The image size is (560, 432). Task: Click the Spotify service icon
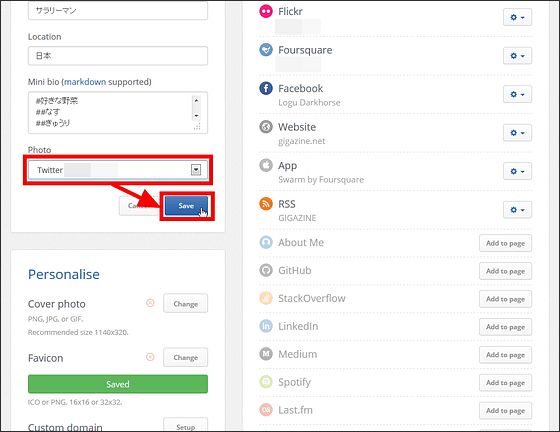tap(266, 382)
